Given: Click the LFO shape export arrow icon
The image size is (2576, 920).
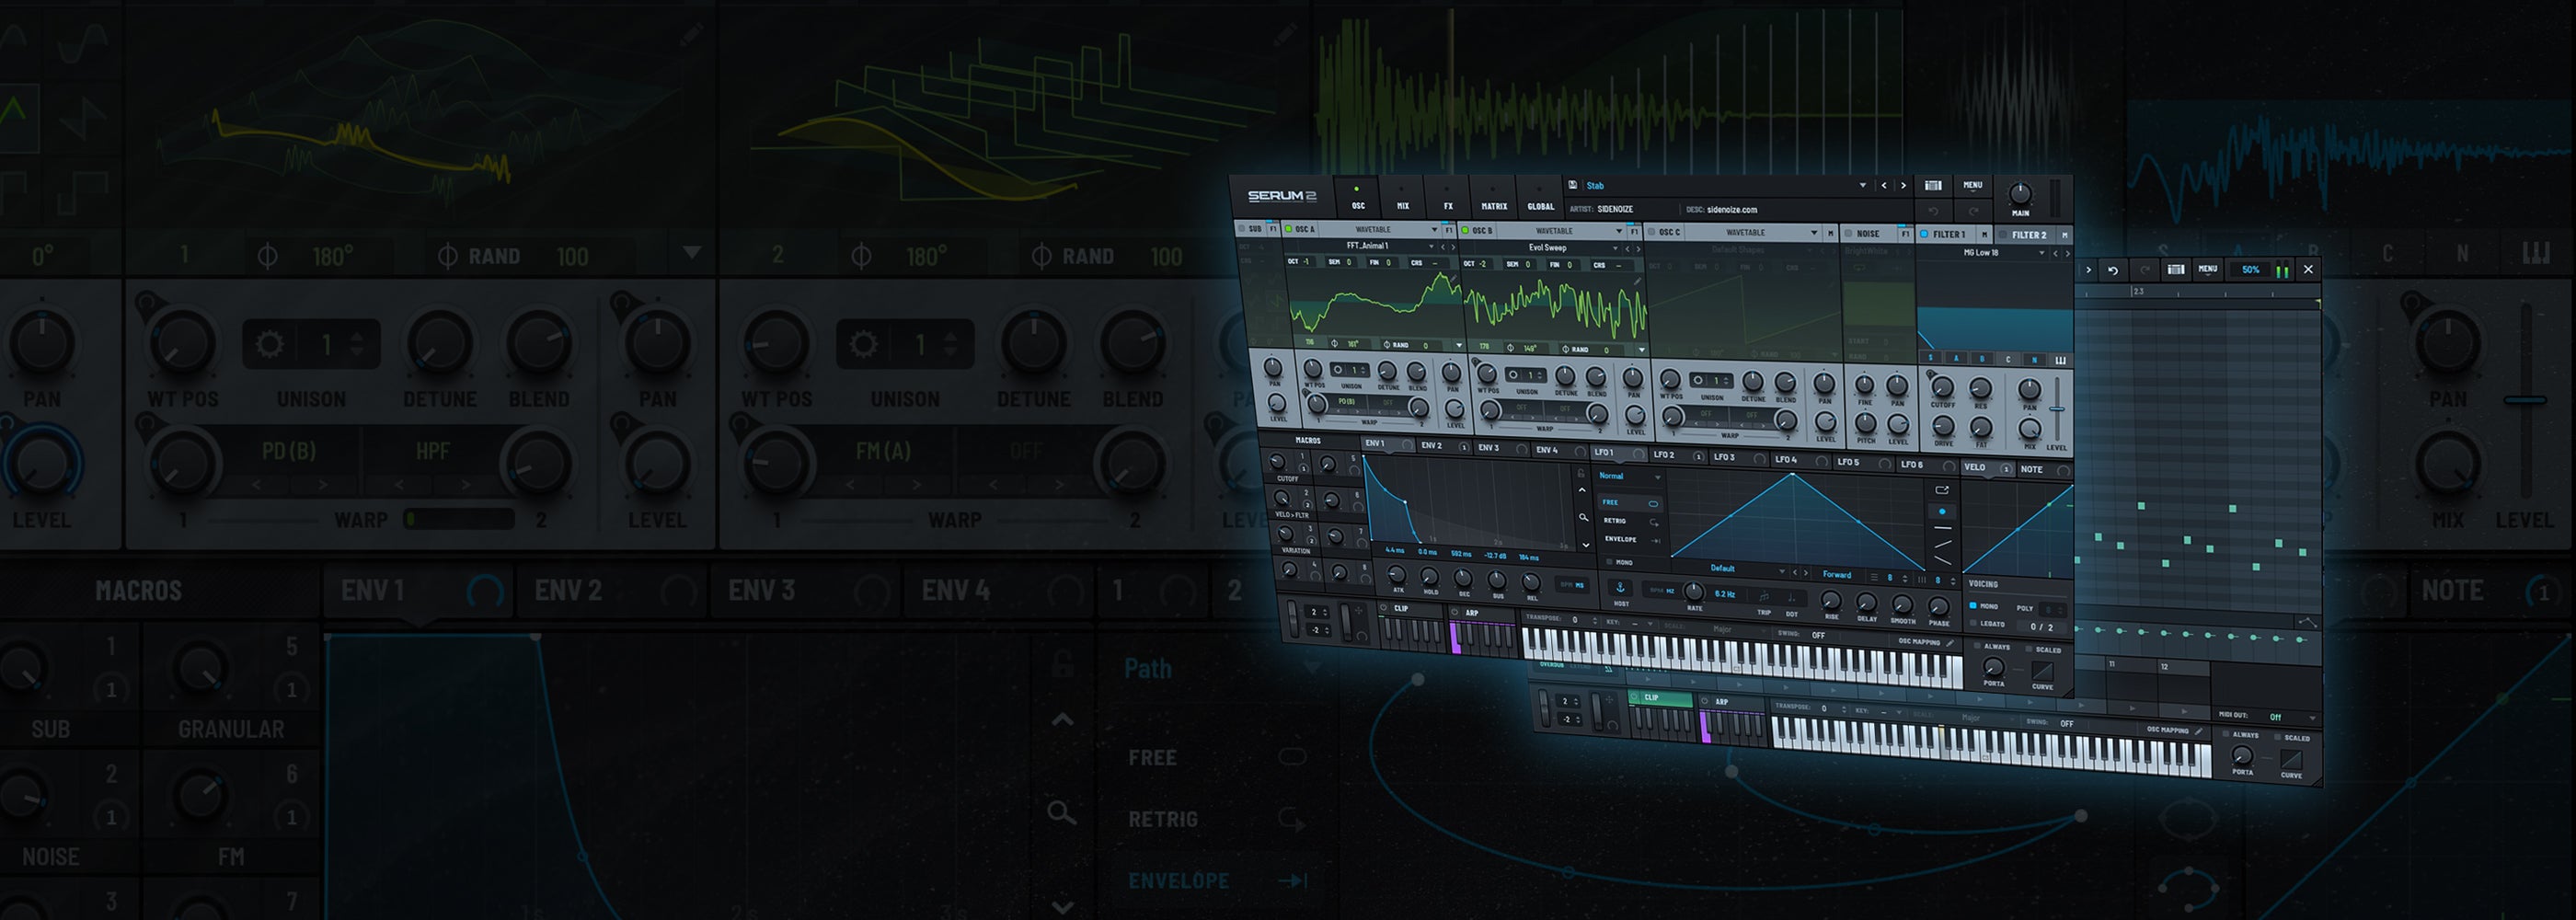Looking at the screenshot, I should coord(1942,490).
